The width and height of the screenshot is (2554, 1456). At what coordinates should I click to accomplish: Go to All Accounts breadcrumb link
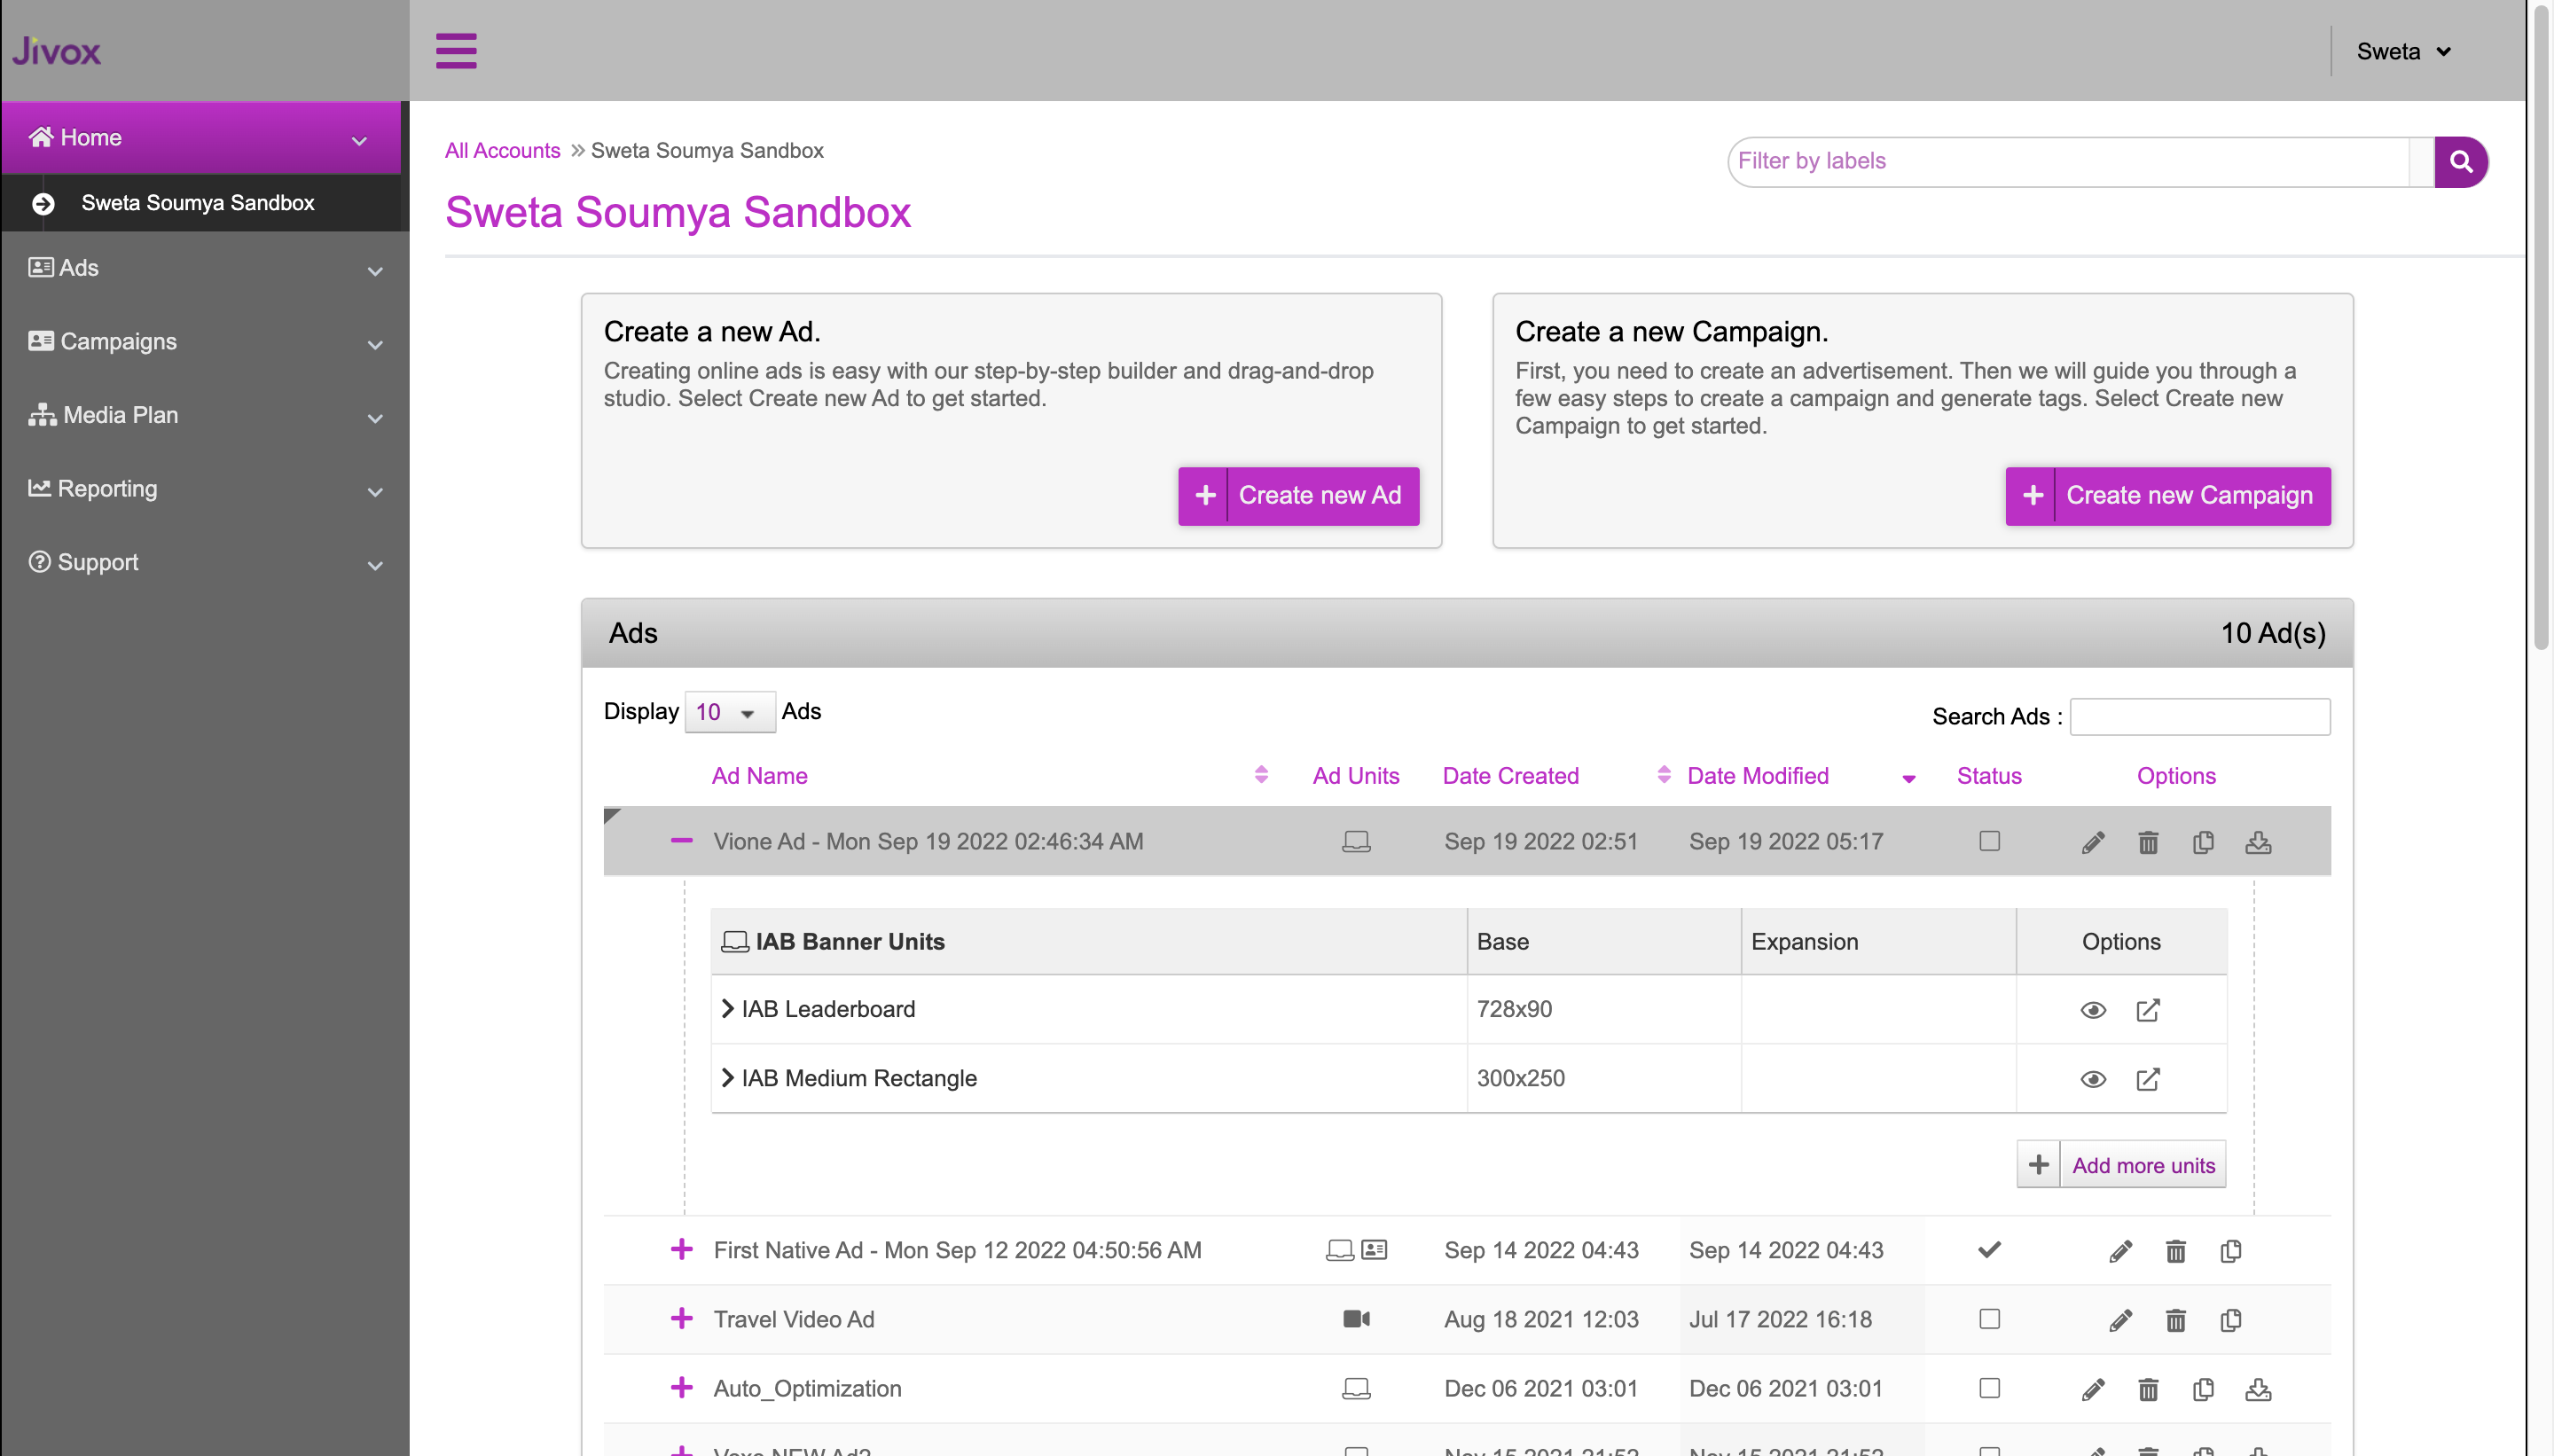[x=502, y=151]
